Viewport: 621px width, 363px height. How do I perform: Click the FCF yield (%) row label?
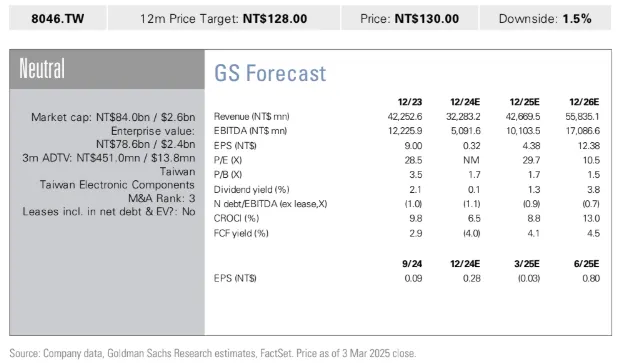point(241,233)
